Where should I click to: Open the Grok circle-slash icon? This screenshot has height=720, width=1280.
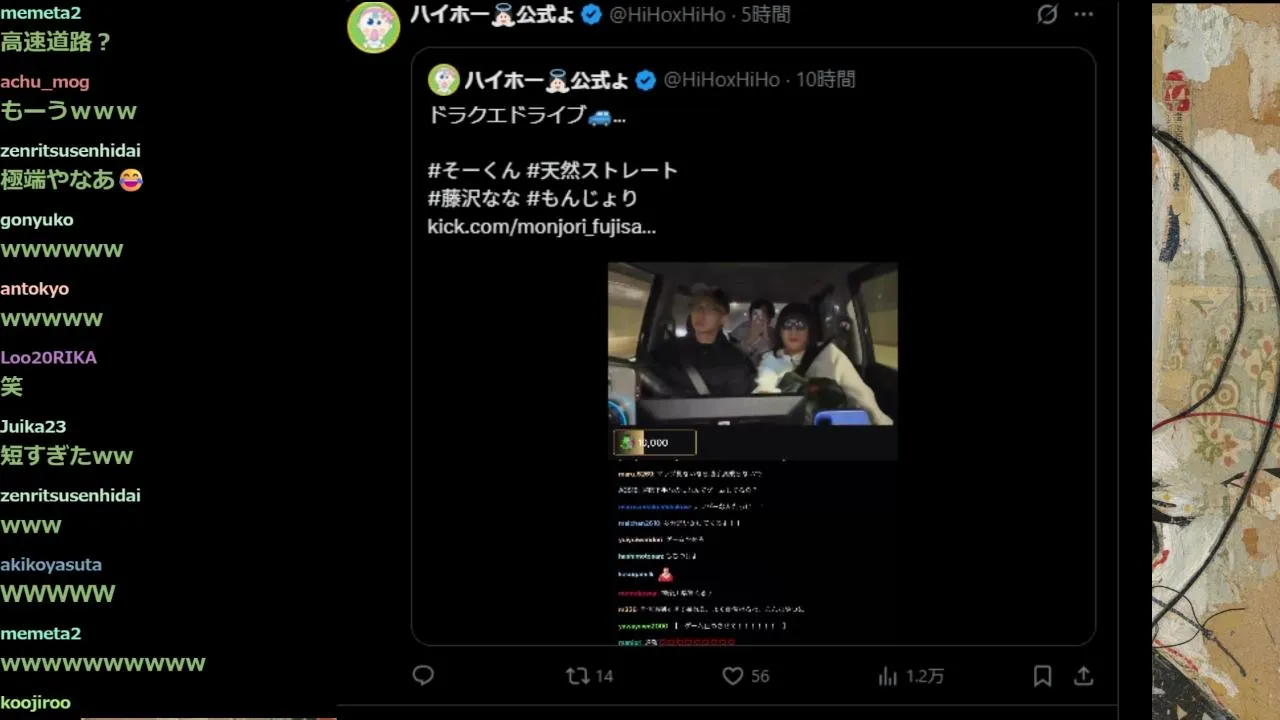coord(1047,14)
